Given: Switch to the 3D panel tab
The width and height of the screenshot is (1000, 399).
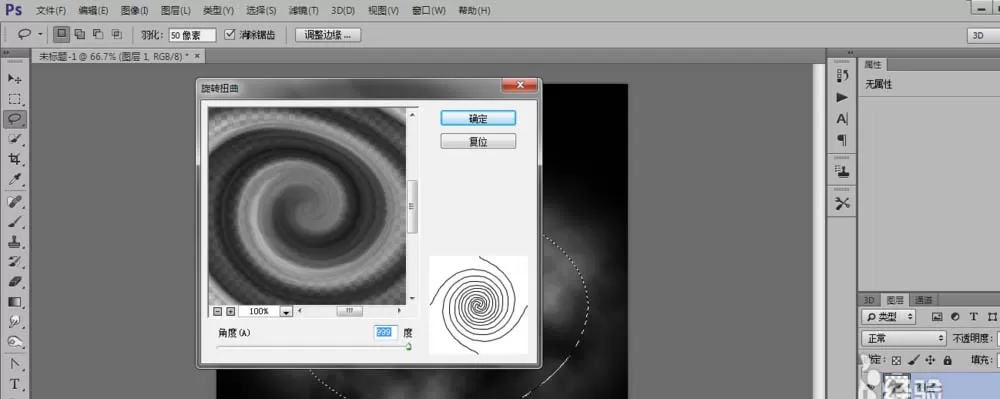Looking at the screenshot, I should click(x=869, y=300).
